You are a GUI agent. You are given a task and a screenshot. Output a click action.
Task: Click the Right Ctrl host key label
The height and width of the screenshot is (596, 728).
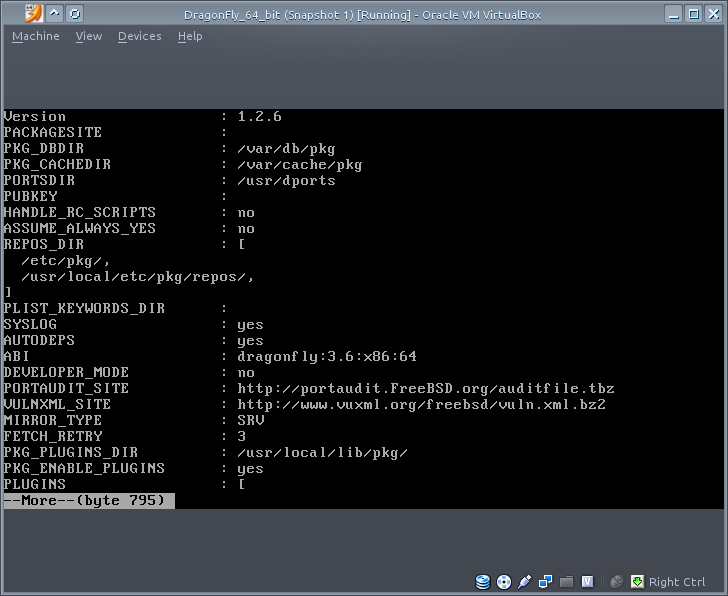(677, 582)
